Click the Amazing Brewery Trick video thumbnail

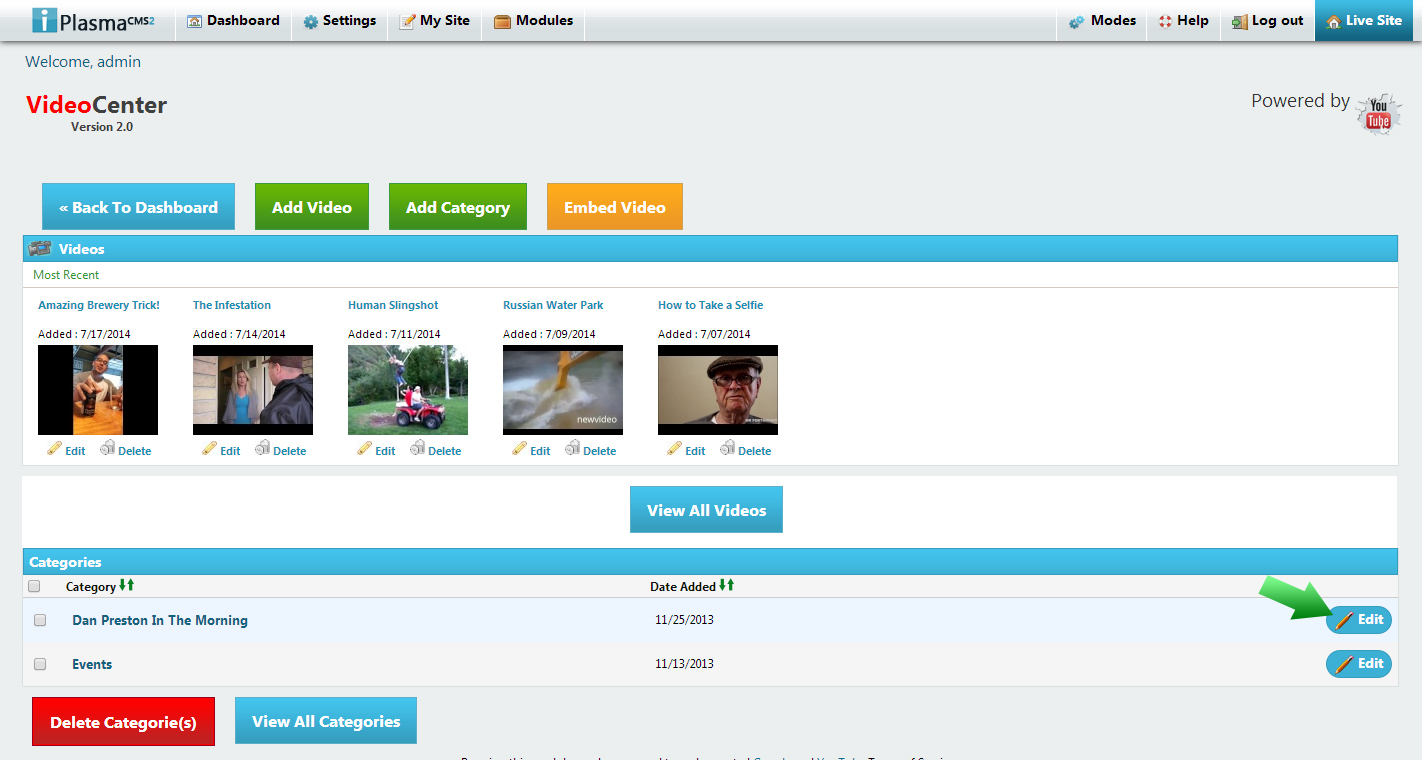click(98, 390)
